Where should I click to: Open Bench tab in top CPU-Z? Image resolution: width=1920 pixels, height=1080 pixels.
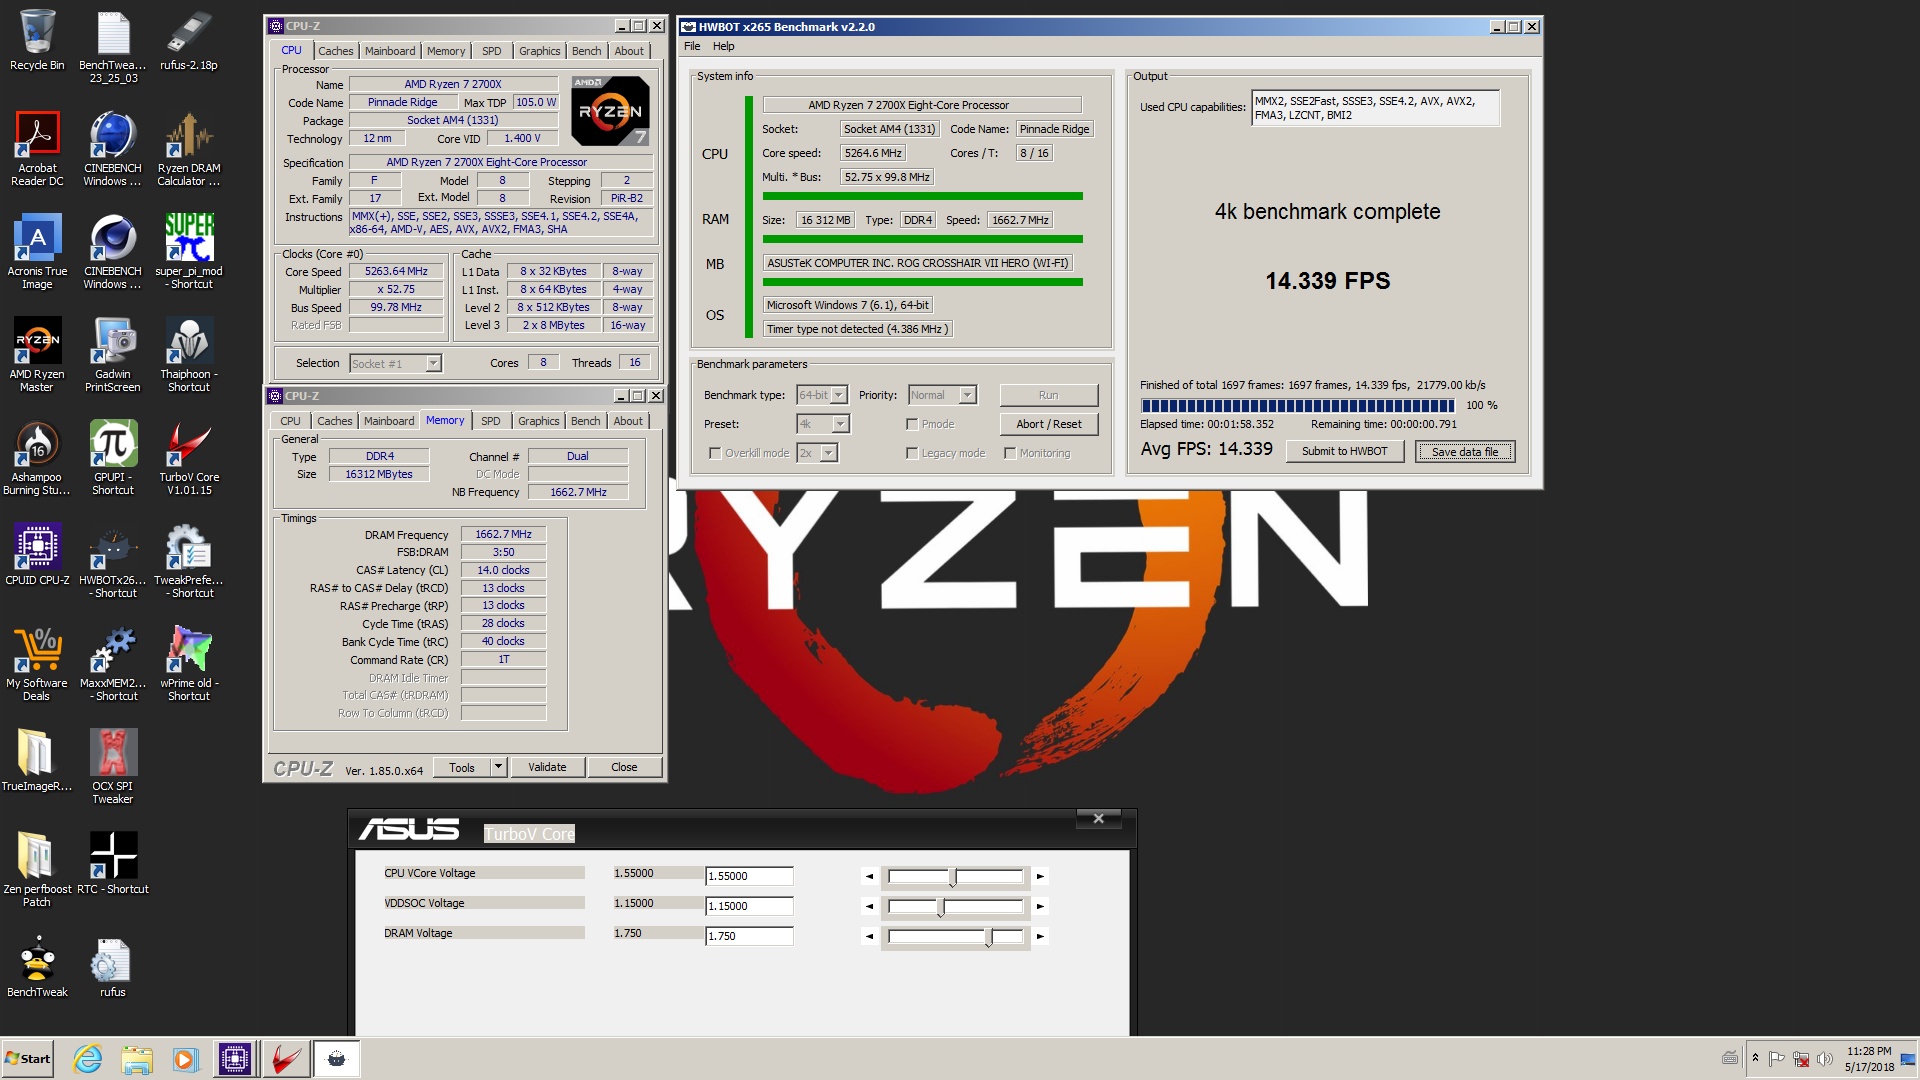click(586, 51)
